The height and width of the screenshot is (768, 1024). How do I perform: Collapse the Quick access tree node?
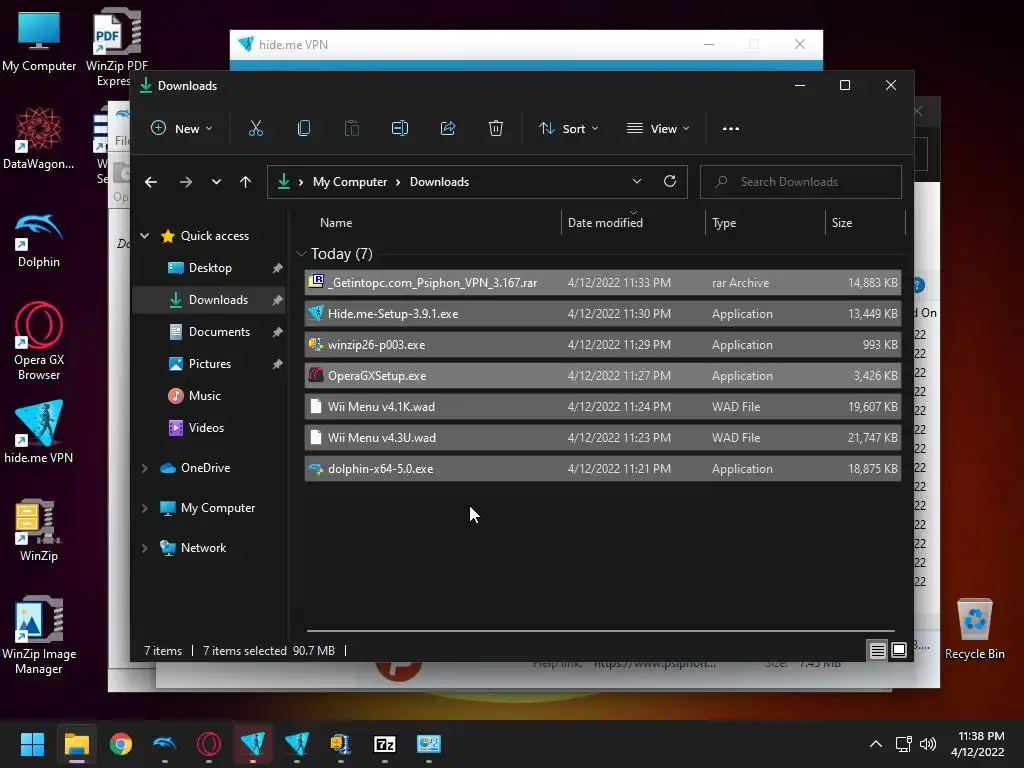pyautogui.click(x=145, y=236)
